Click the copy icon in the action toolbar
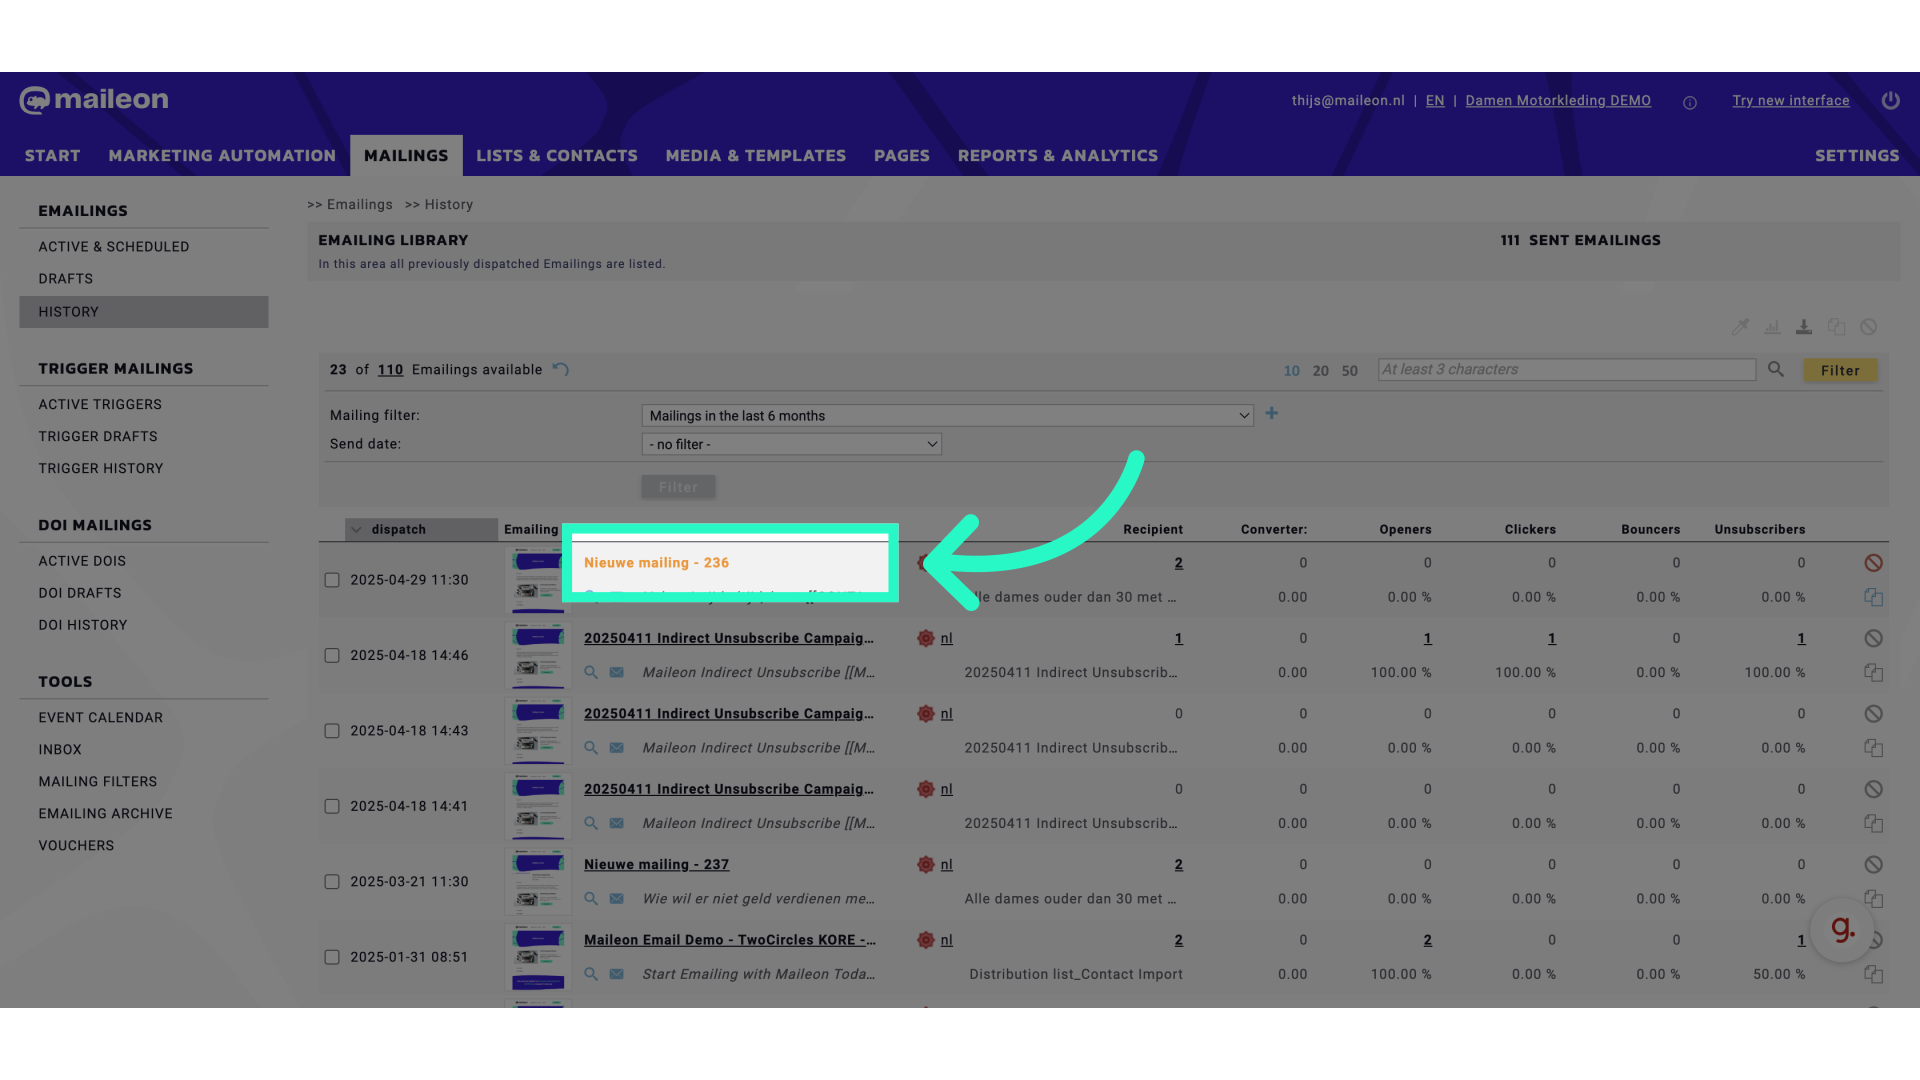The image size is (1920, 1080). 1836,327
